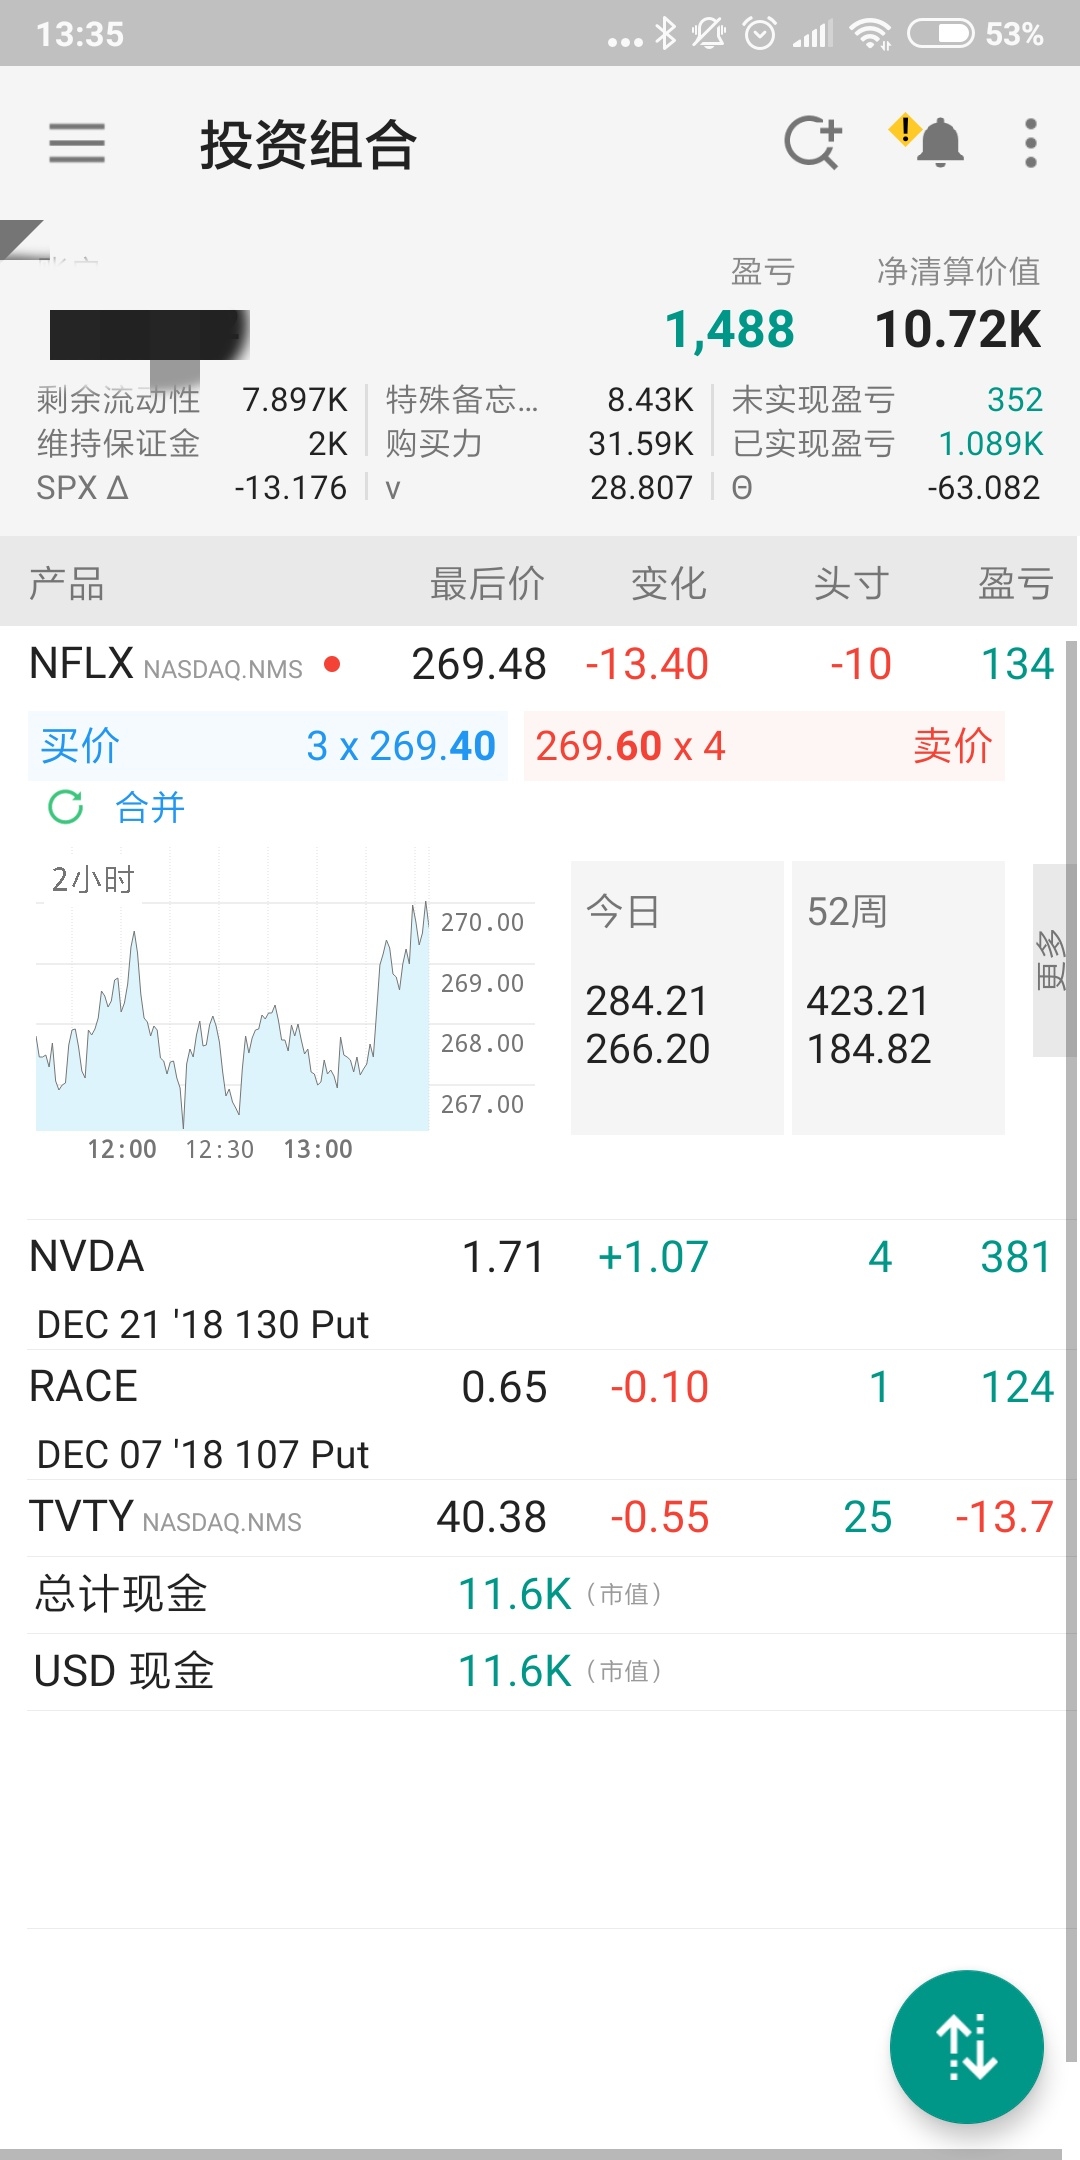Tap the red dot next to NFLX
This screenshot has height=2160, width=1080.
(x=333, y=664)
